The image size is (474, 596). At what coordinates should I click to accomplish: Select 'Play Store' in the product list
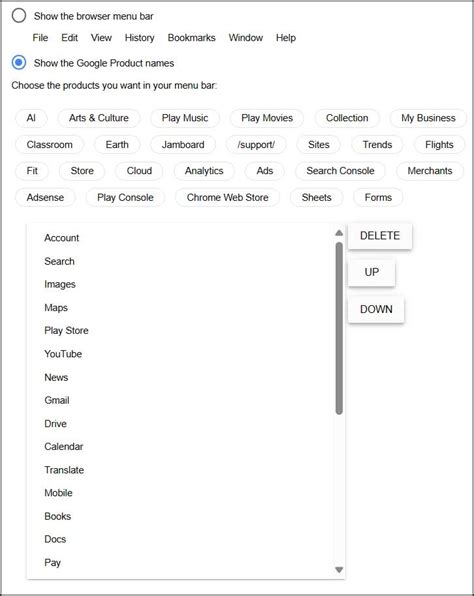181,331
